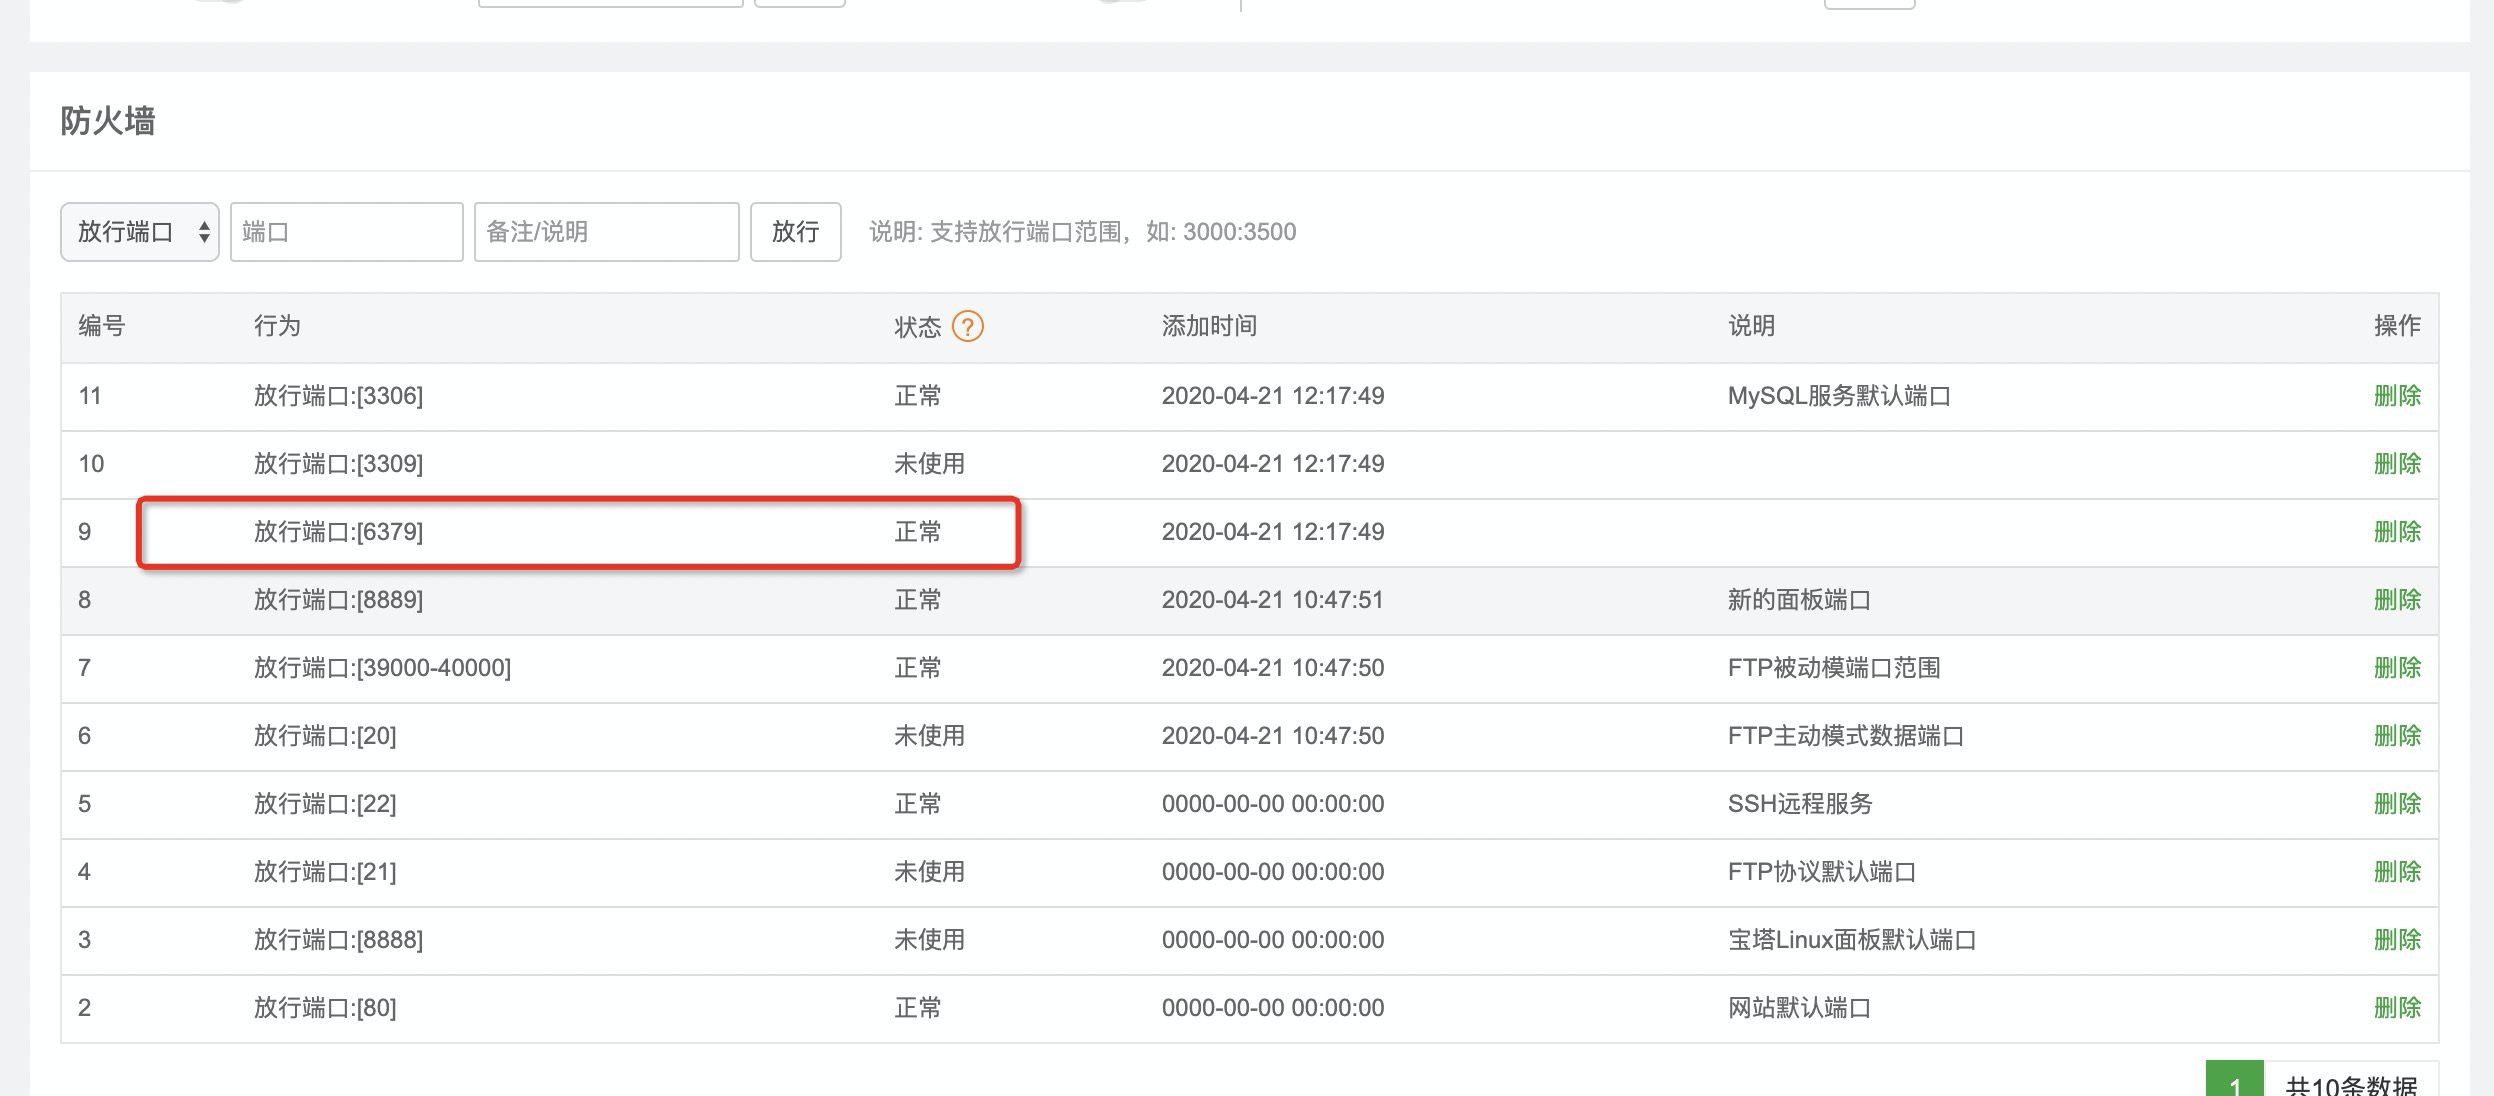Image resolution: width=2494 pixels, height=1096 pixels.
Task: Click pagination page 1 button
Action: pos(2234,1082)
